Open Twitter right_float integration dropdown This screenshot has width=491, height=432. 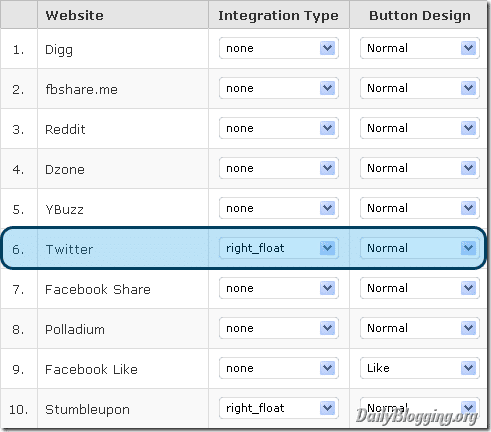279,248
